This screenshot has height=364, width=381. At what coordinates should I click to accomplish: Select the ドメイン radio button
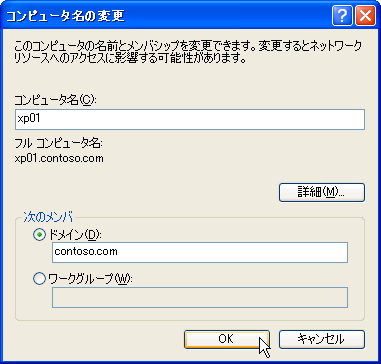click(x=39, y=235)
